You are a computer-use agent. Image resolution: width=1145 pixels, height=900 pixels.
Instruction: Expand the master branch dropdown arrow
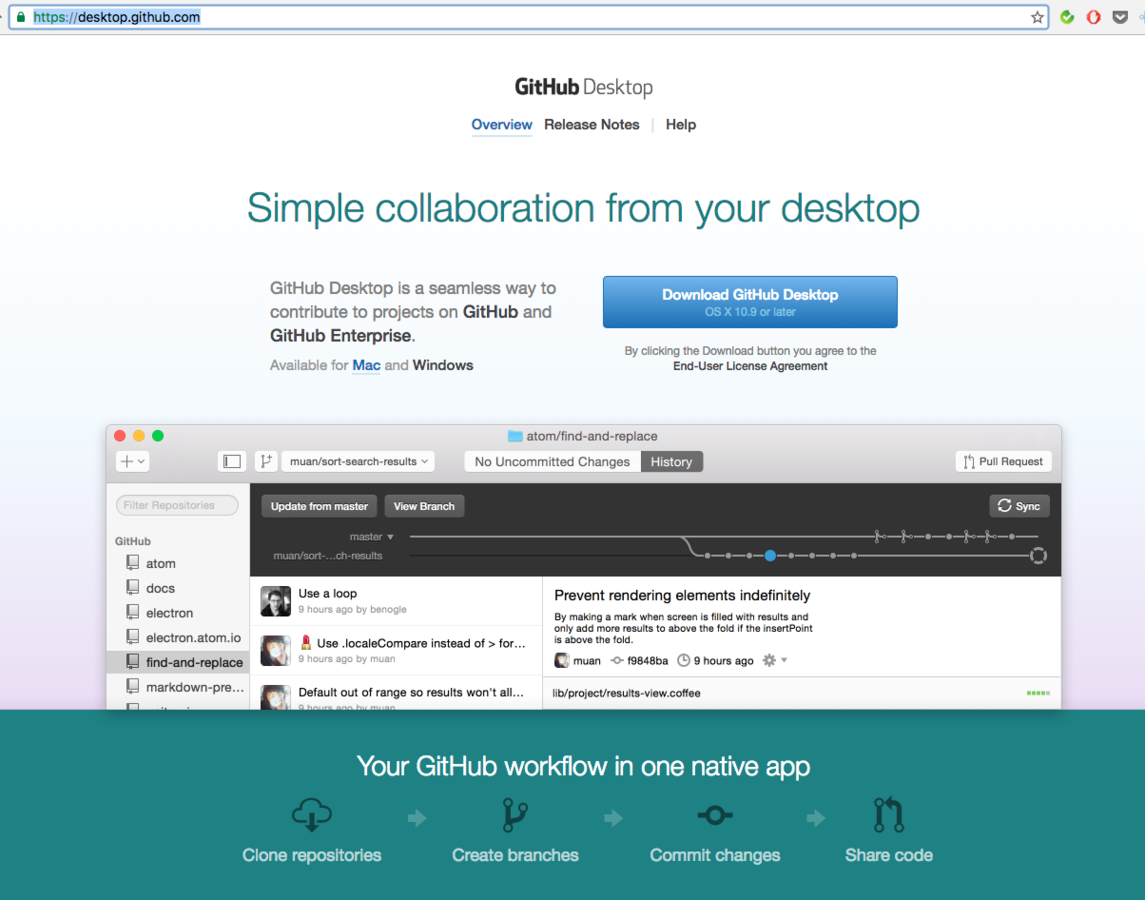pos(390,537)
